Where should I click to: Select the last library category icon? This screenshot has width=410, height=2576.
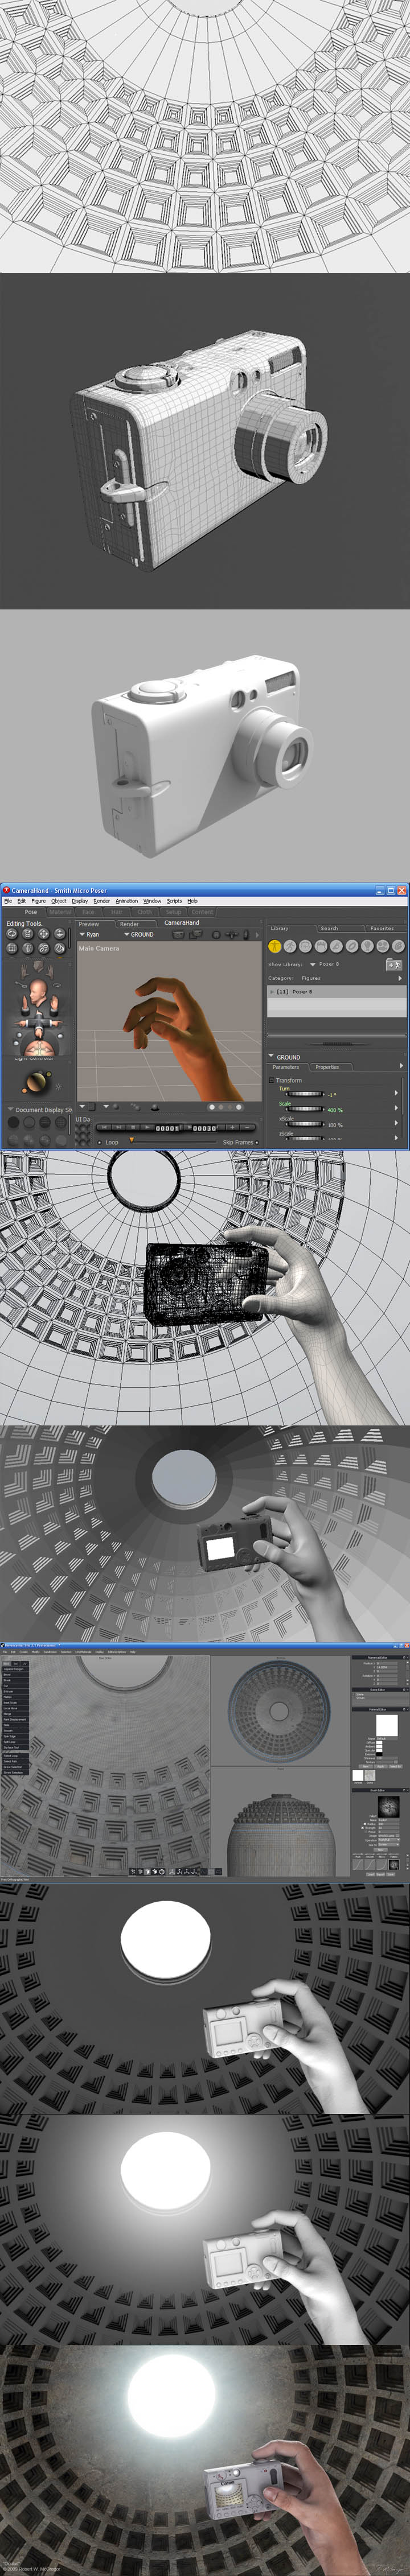[398, 946]
